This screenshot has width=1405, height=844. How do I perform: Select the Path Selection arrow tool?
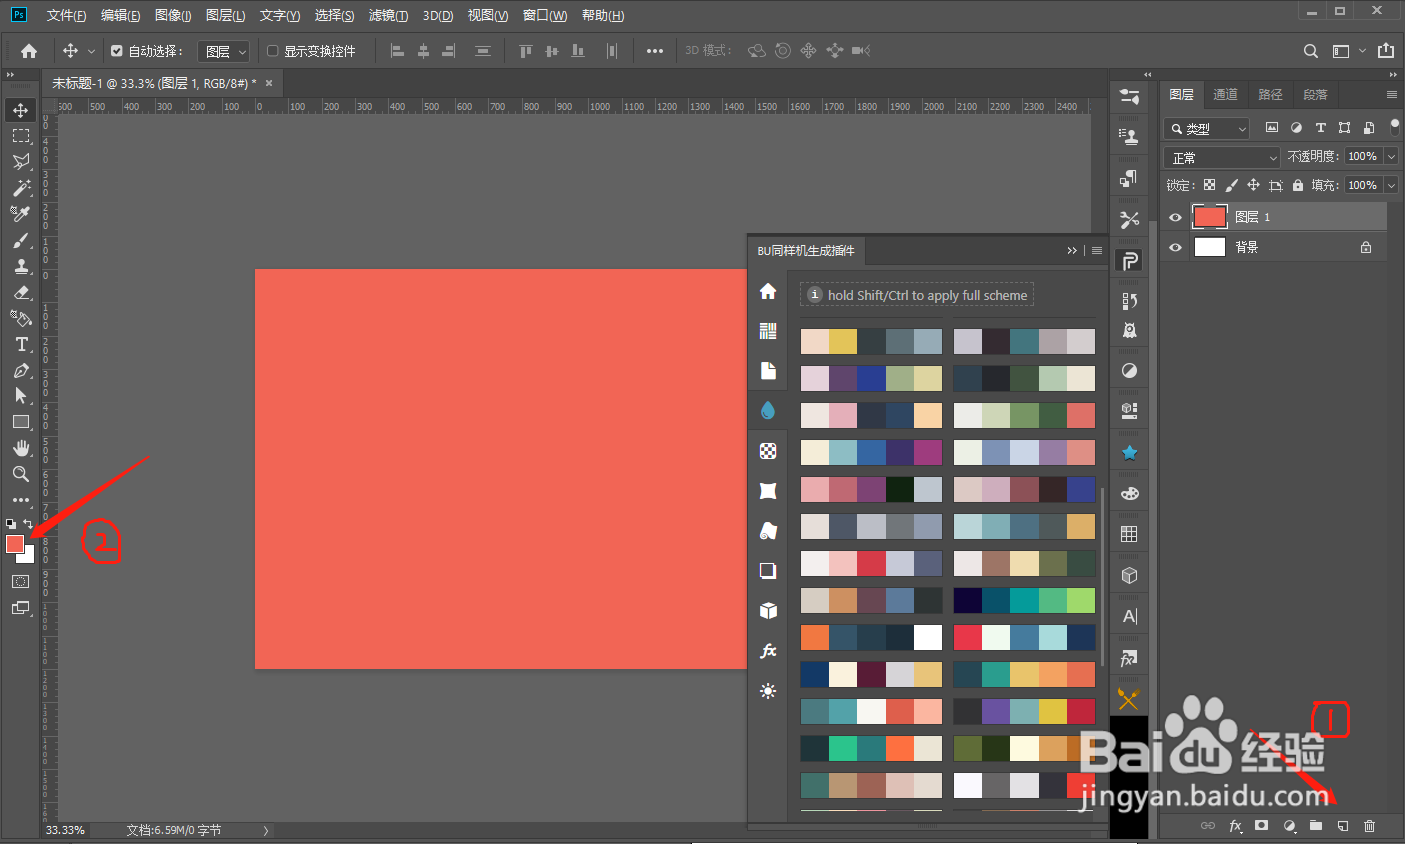pos(21,396)
